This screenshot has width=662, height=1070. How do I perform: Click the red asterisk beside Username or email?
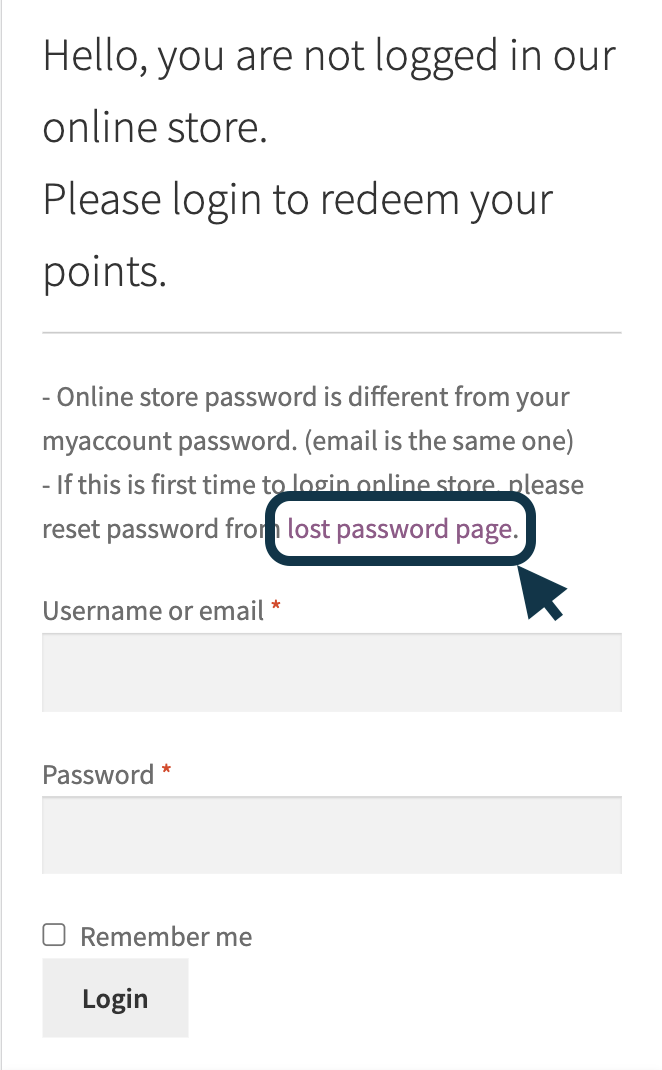(276, 605)
